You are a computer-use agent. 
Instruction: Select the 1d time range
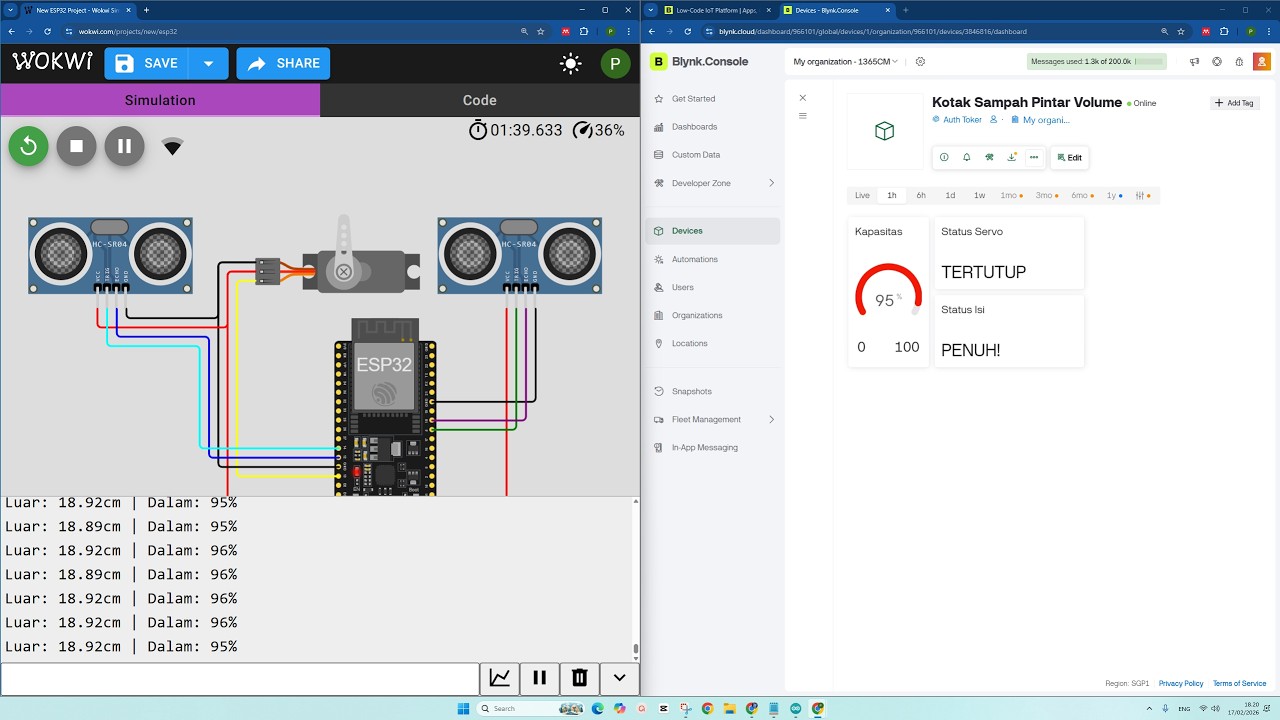tap(950, 196)
